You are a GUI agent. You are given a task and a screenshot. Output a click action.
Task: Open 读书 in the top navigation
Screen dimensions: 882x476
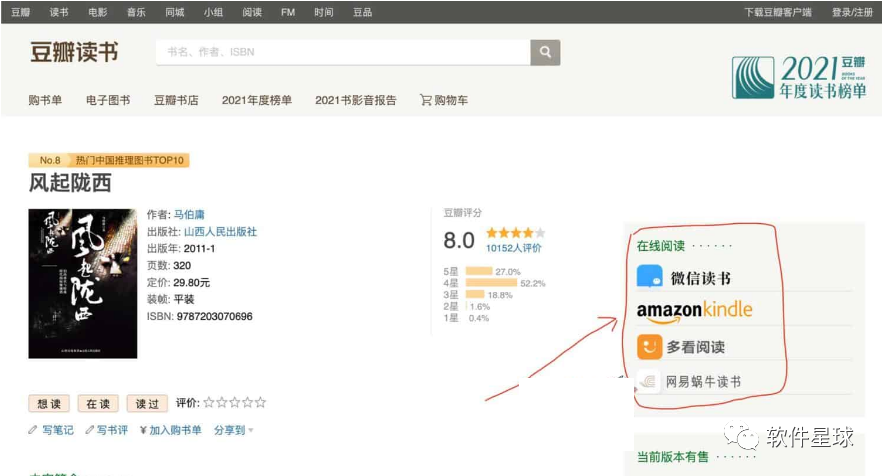coord(58,12)
